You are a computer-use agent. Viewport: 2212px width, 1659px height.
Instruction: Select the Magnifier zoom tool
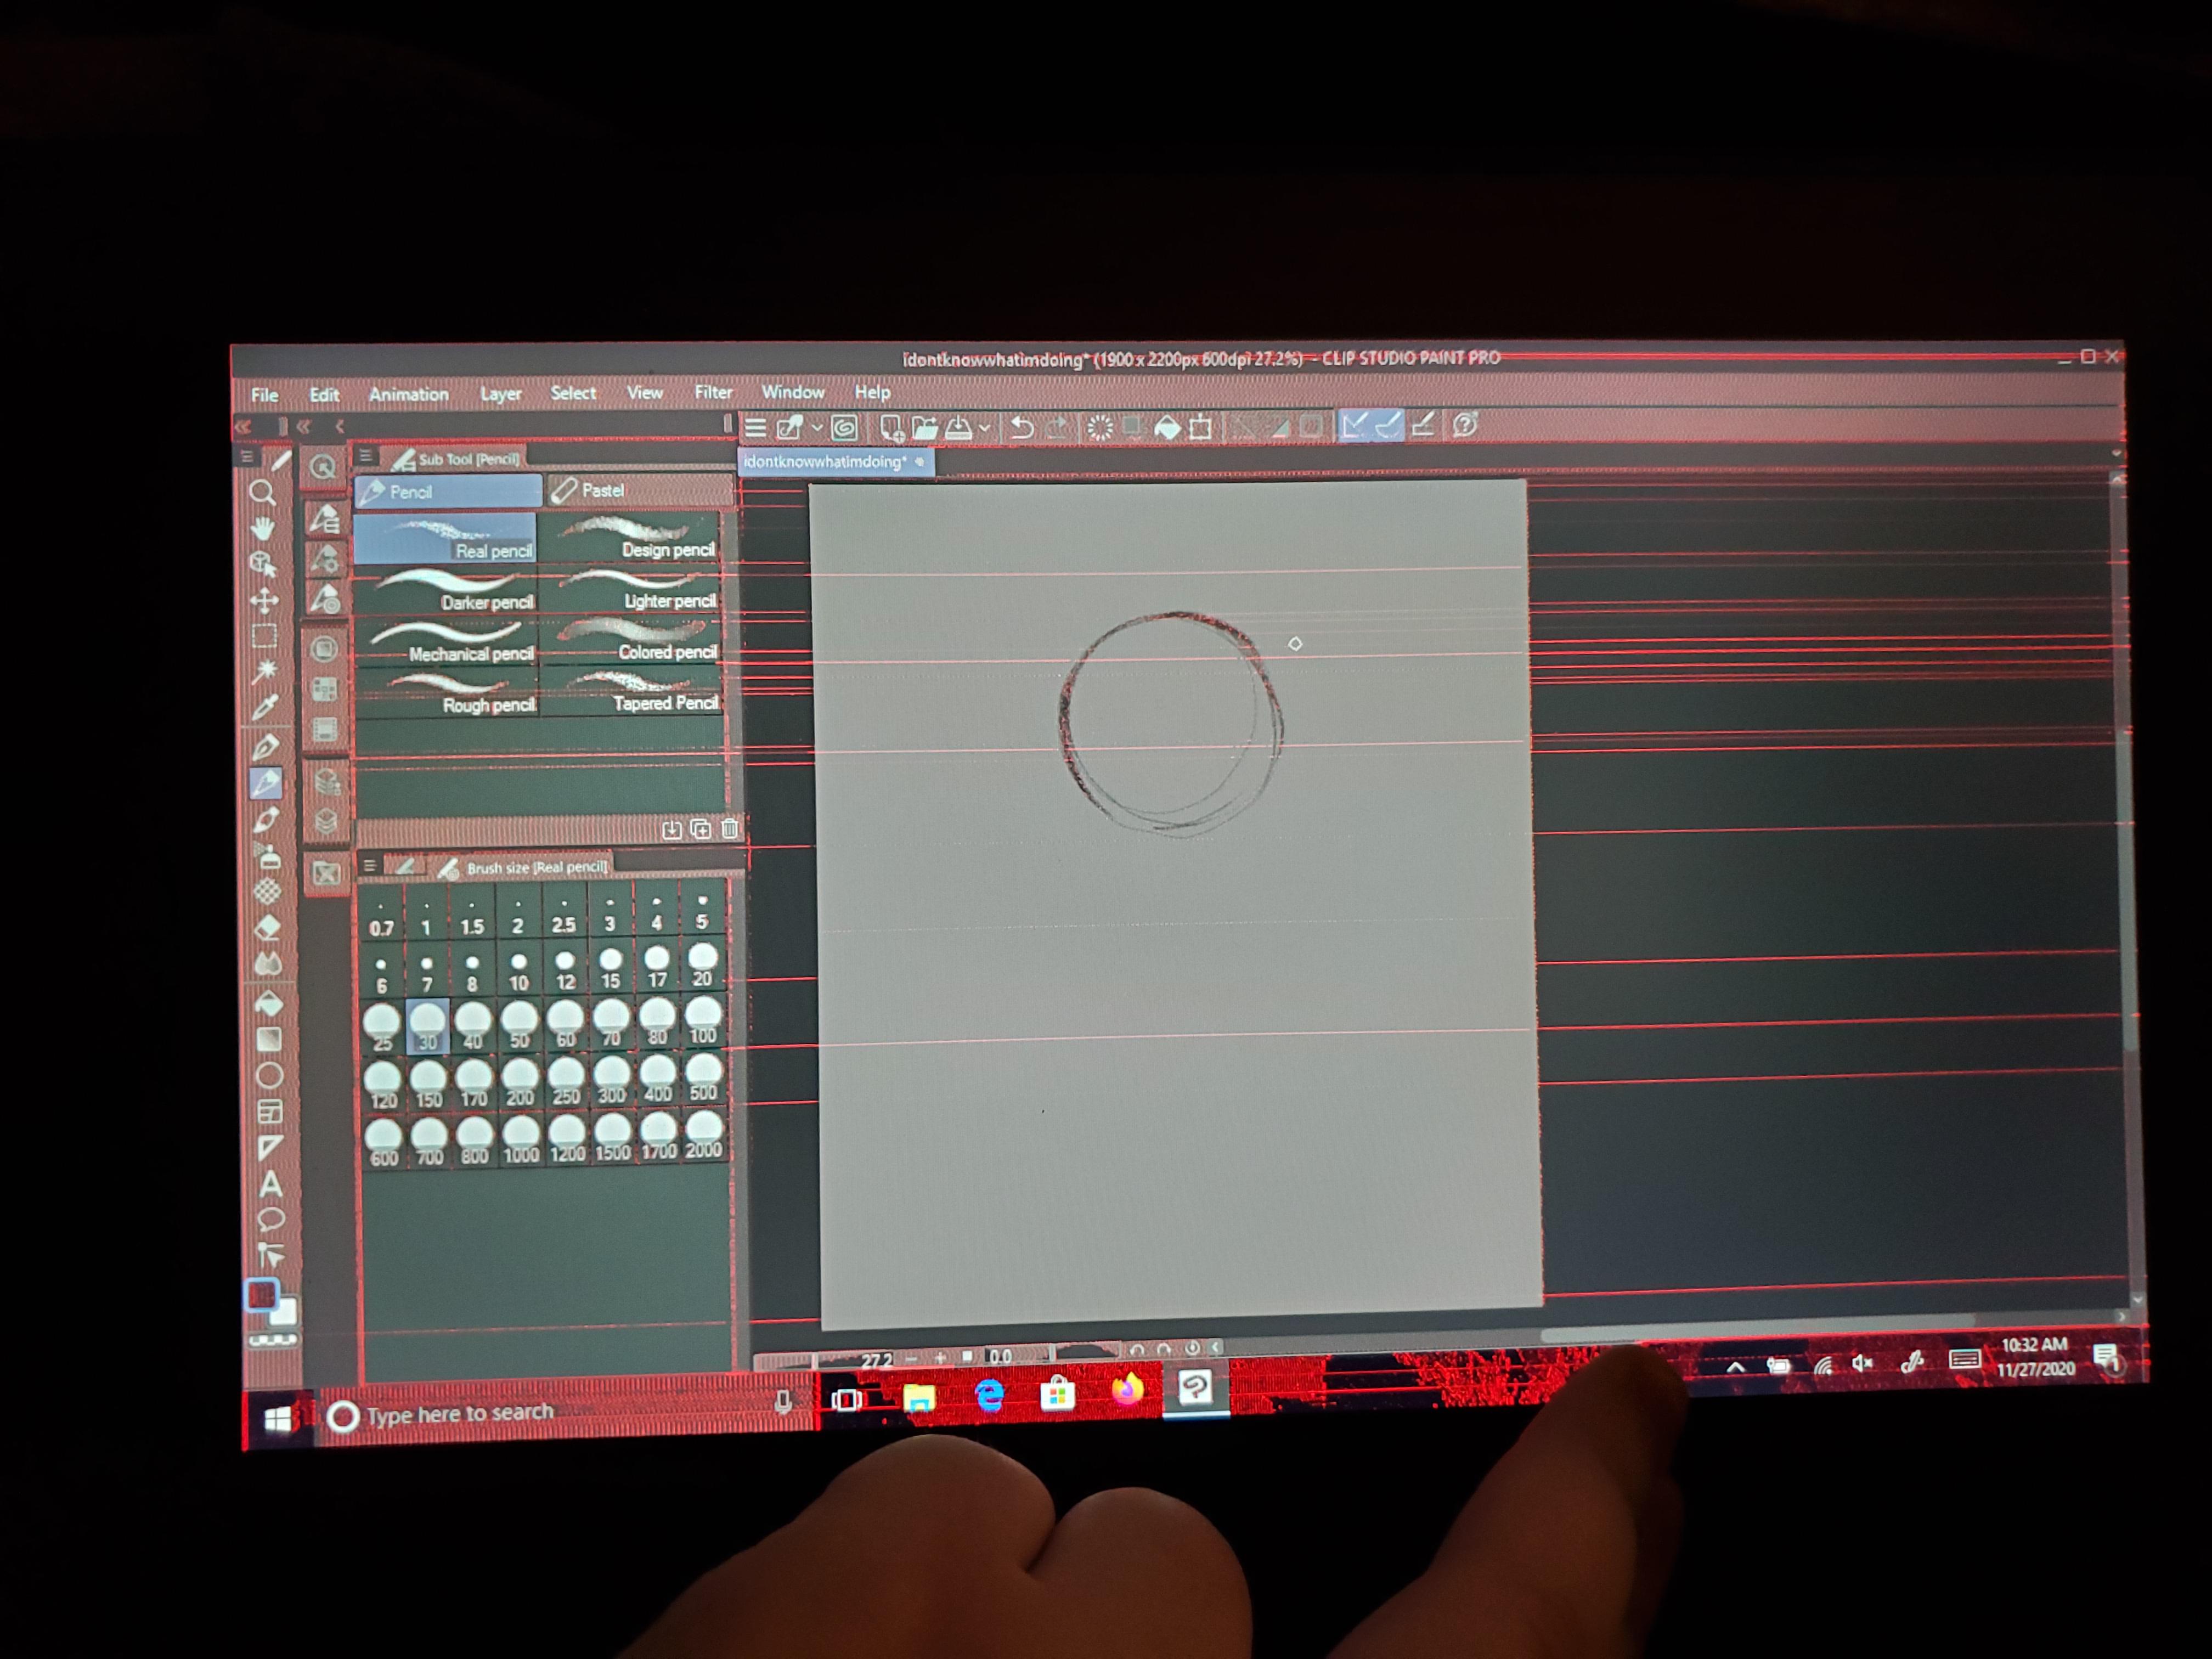(x=262, y=492)
